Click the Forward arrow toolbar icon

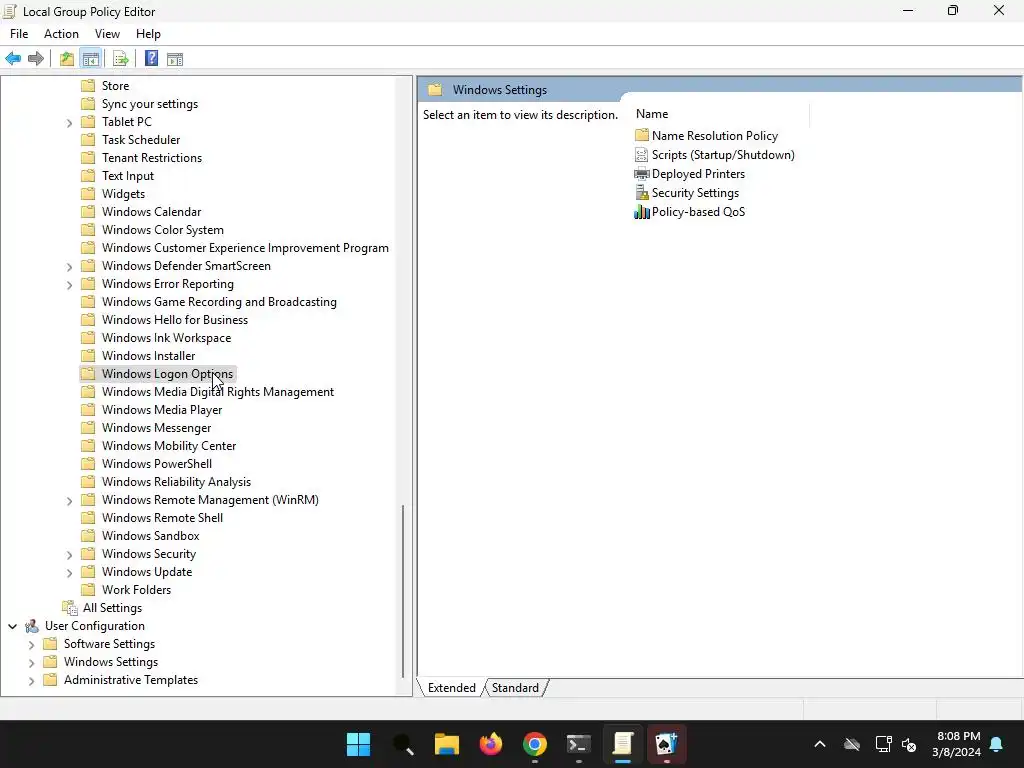point(36,59)
